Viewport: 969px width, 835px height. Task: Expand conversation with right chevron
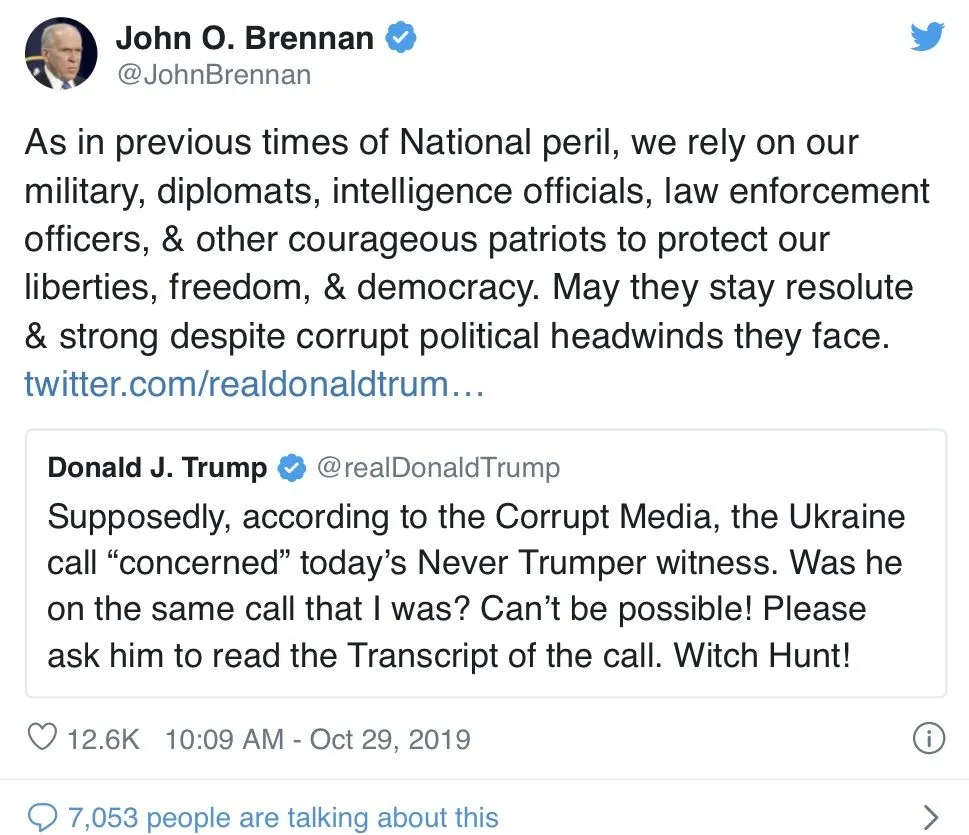click(930, 816)
